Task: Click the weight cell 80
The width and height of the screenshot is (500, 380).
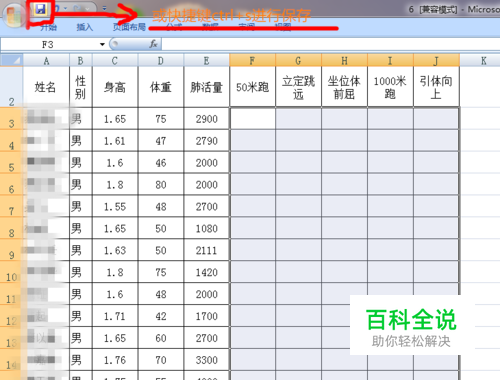Action: [x=161, y=184]
